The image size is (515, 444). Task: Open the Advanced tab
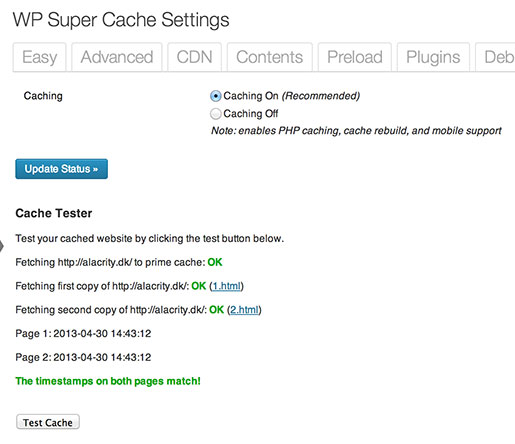point(117,57)
